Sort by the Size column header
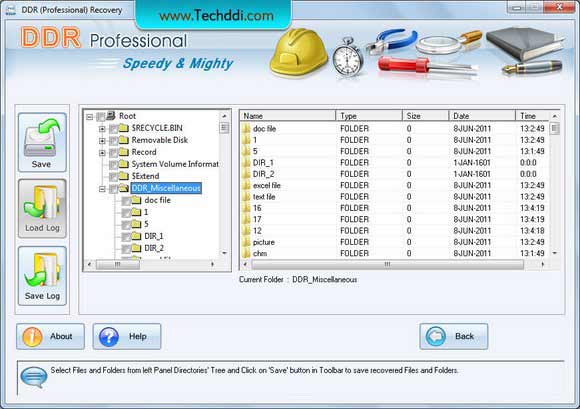The height and width of the screenshot is (409, 580). [x=425, y=116]
